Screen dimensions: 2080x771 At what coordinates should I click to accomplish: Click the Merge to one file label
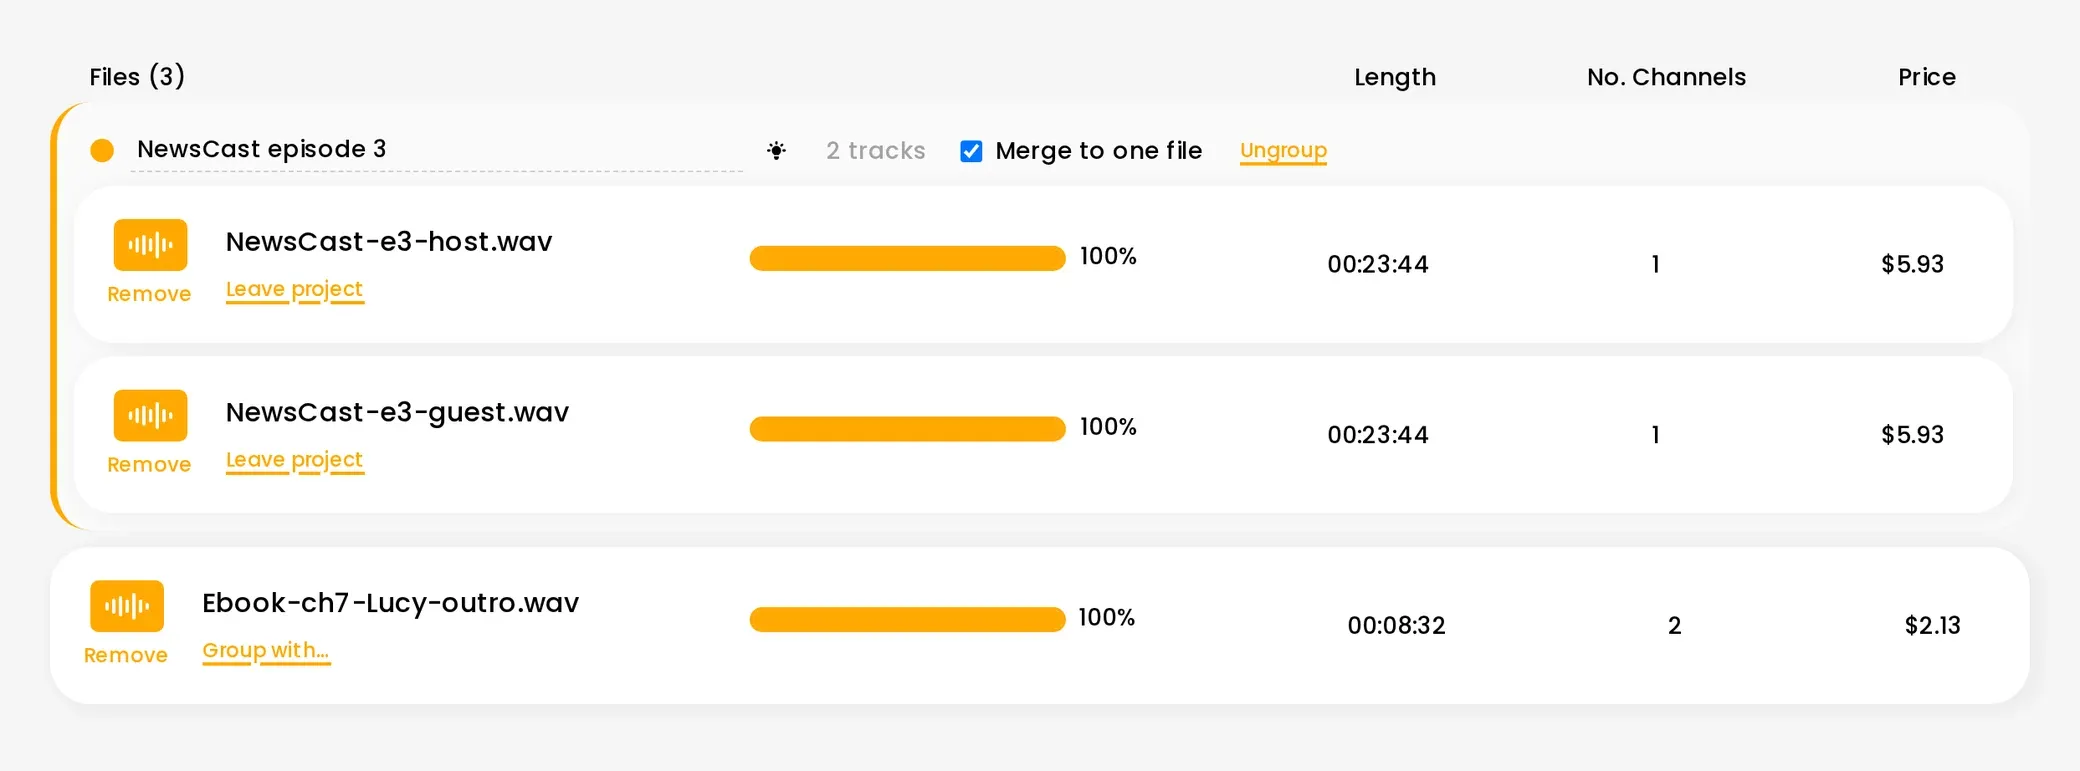coord(1099,151)
